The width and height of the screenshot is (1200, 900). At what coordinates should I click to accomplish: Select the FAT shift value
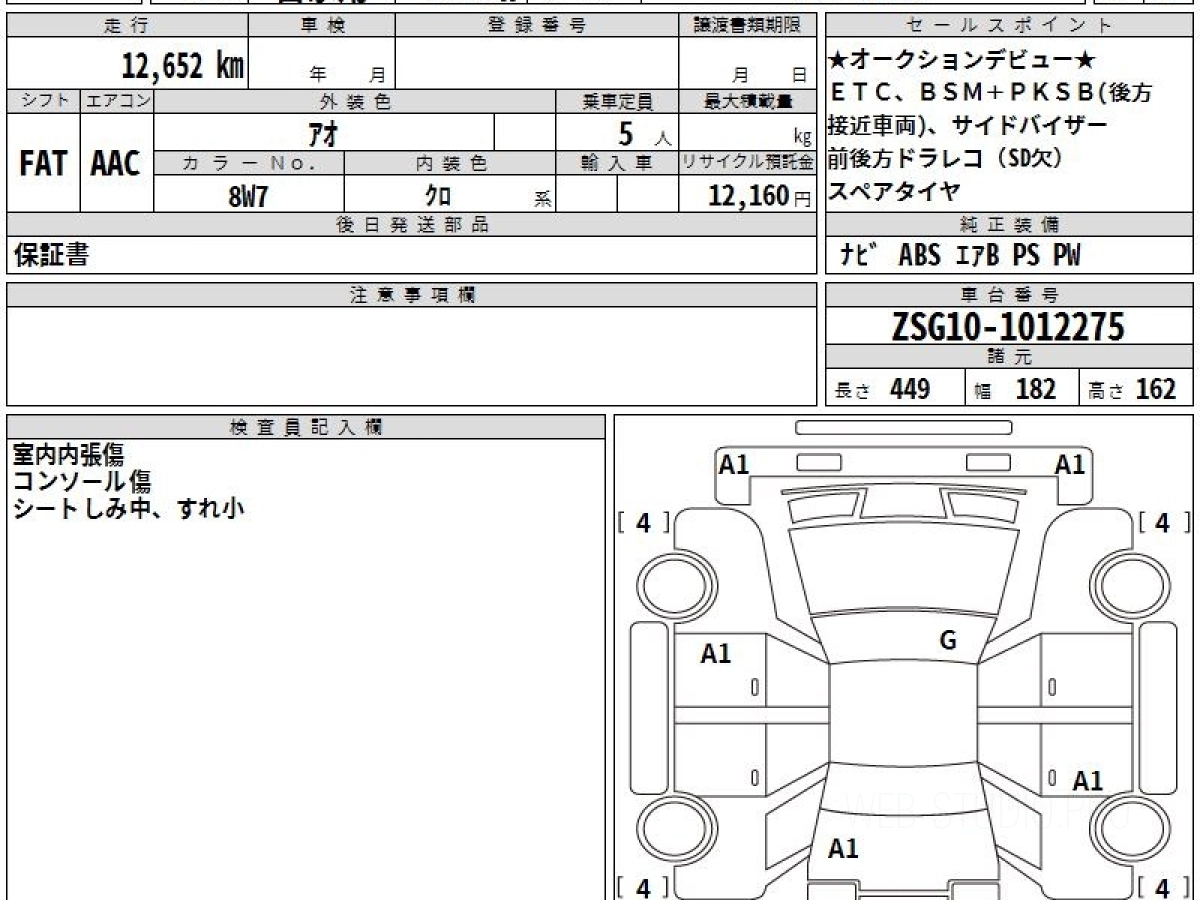click(43, 163)
